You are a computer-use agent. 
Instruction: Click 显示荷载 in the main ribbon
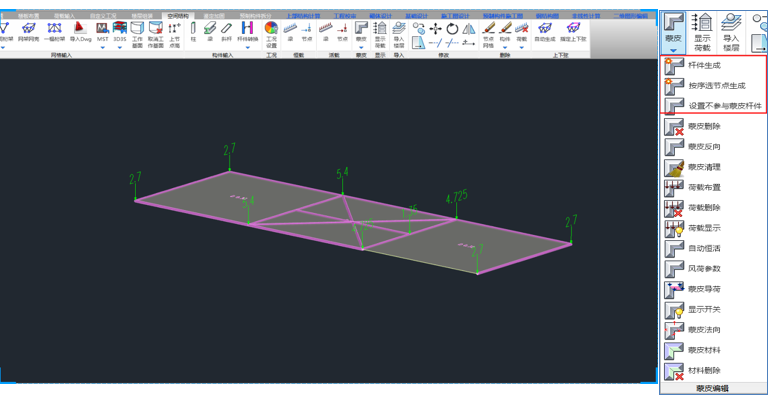[x=380, y=34]
